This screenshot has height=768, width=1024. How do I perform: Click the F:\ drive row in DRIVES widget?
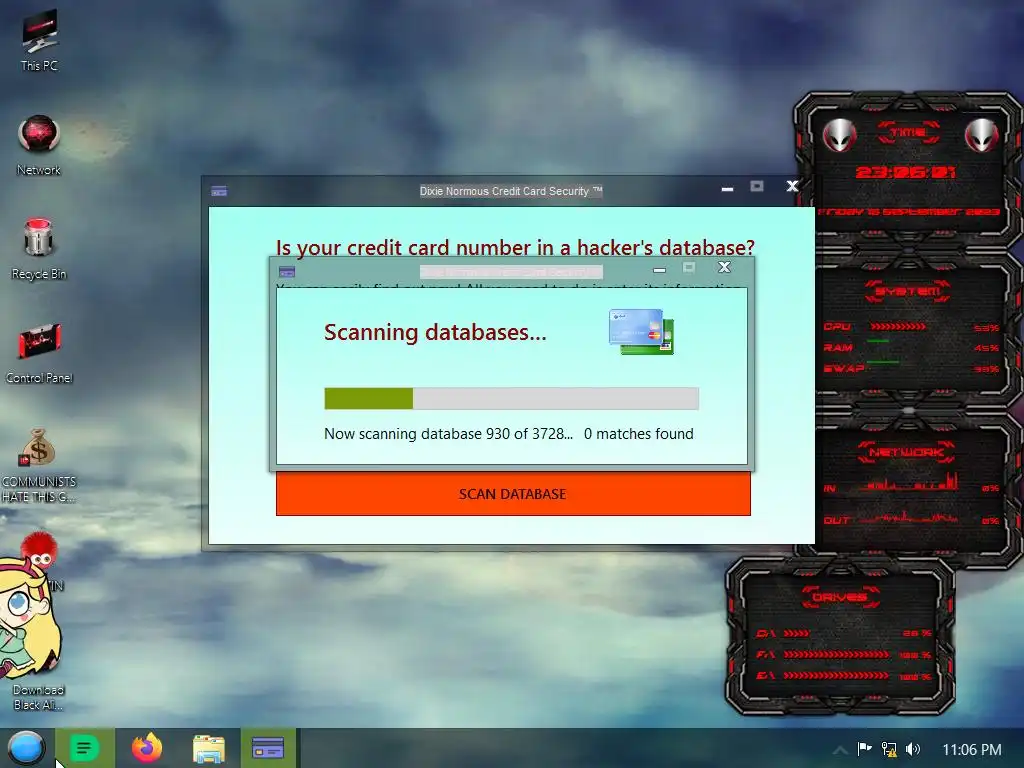pyautogui.click(x=844, y=654)
